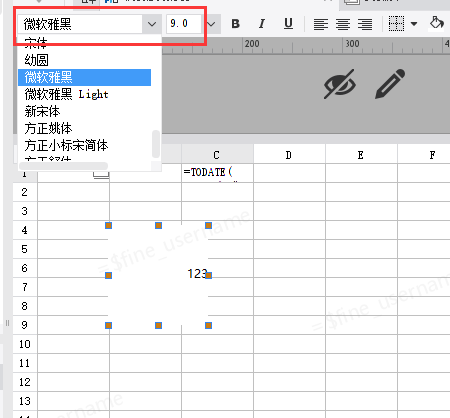Viewport: 450px width, 418px height.
Task: Select row 10 header
Action: (25, 344)
